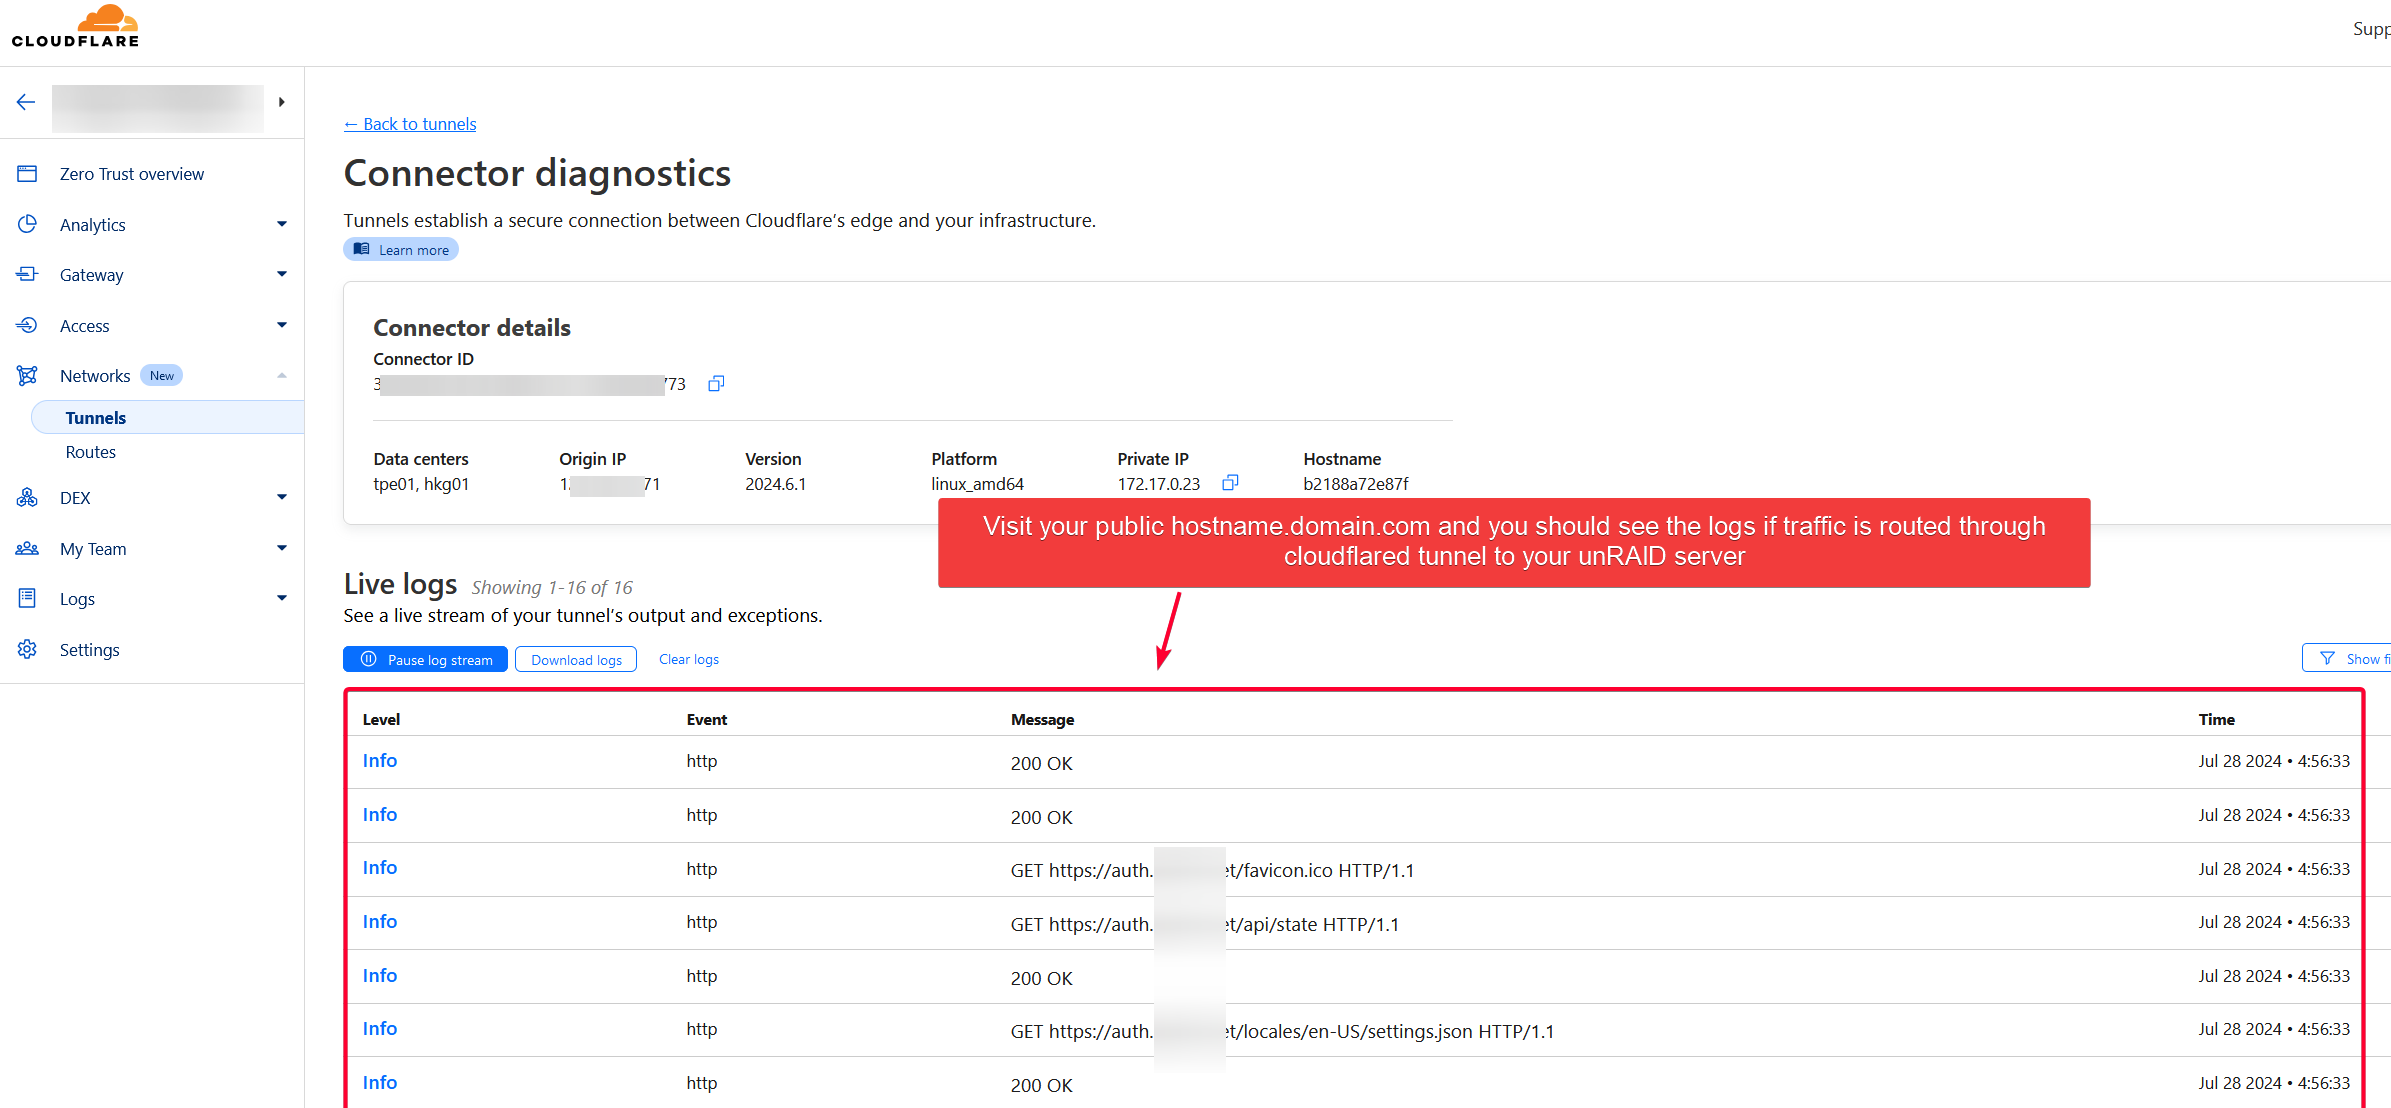
Task: Click version value 2024.6.1
Action: click(x=776, y=484)
